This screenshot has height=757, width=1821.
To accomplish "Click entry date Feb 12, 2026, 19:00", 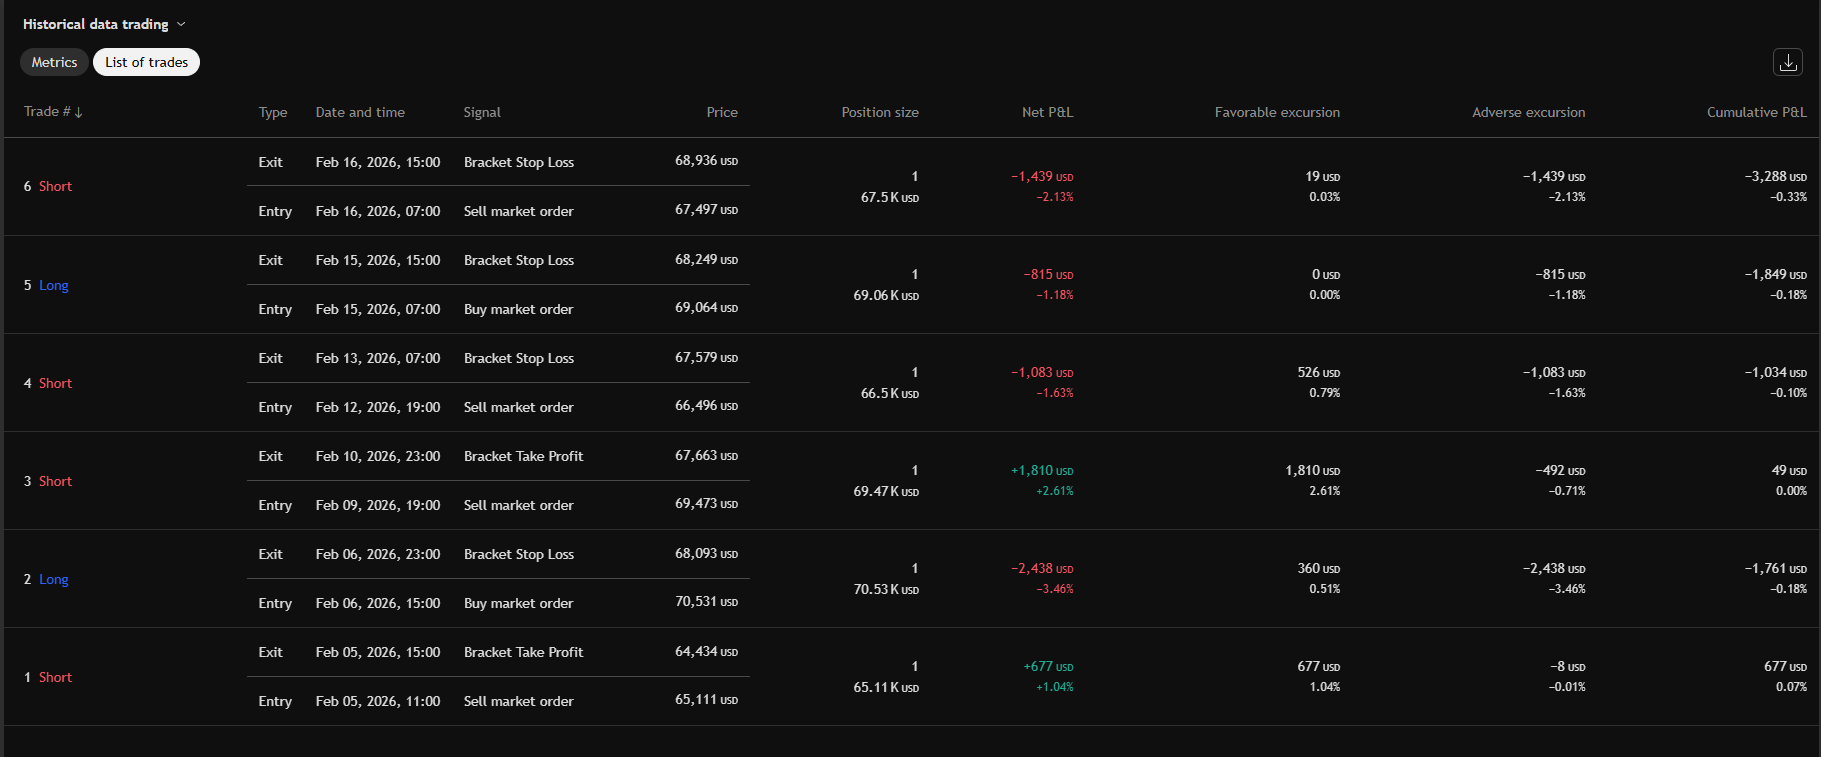I will (378, 407).
